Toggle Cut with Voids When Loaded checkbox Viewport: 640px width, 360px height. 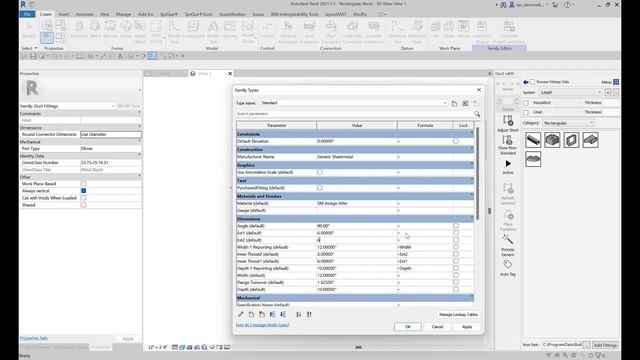(x=83, y=198)
